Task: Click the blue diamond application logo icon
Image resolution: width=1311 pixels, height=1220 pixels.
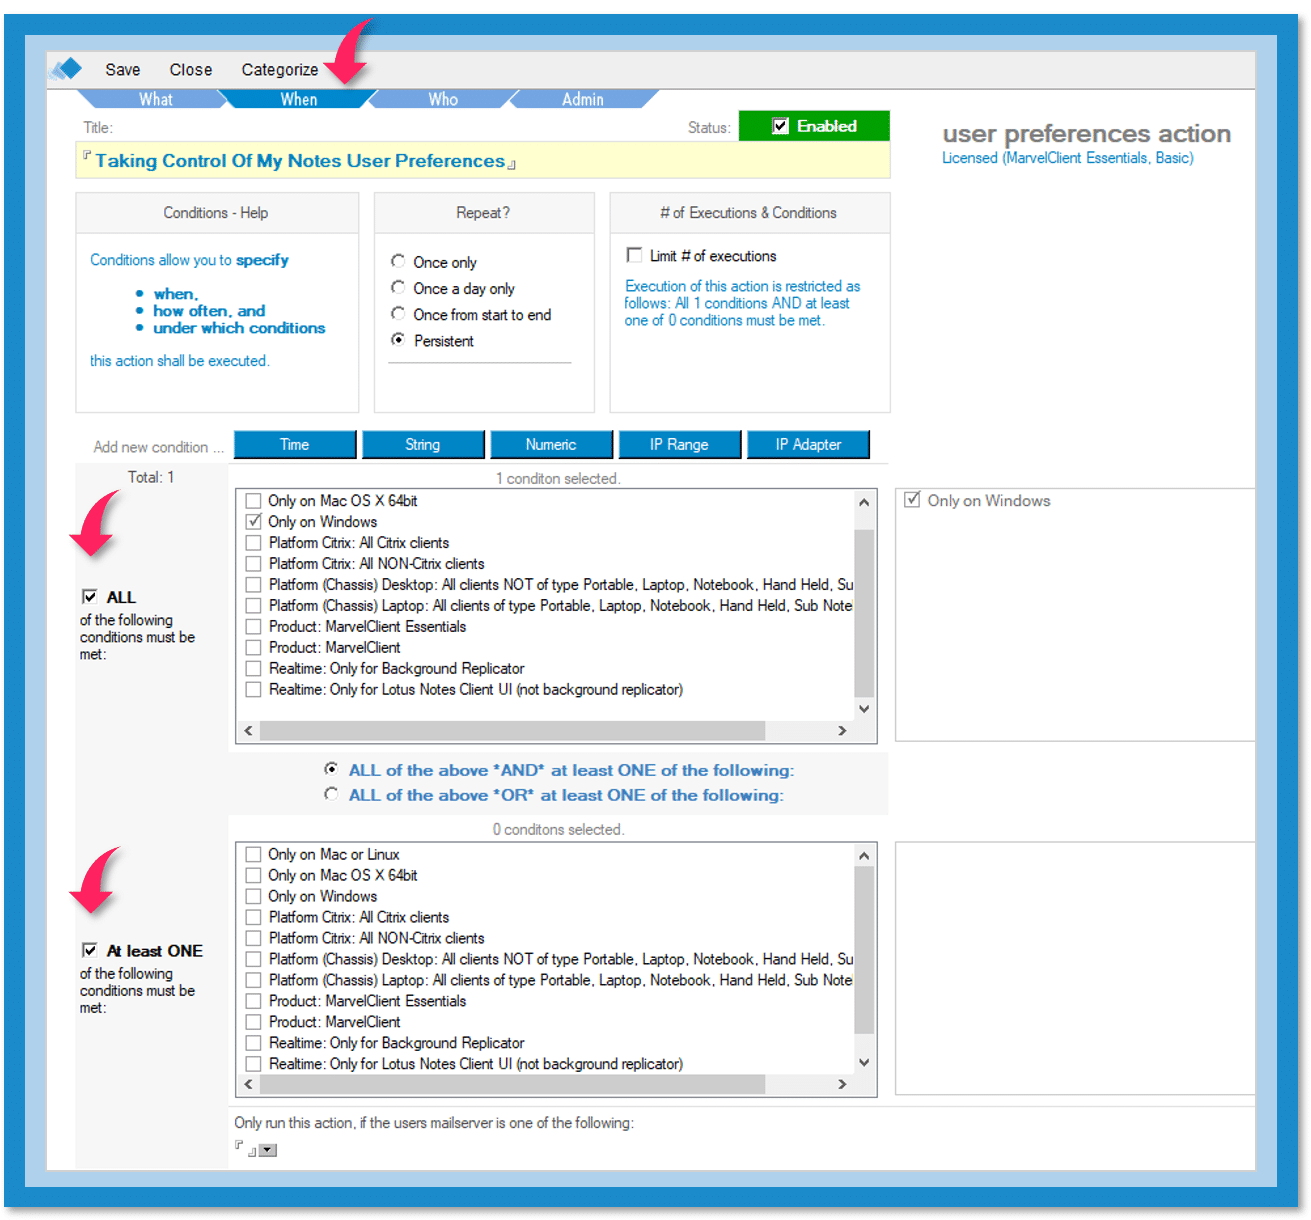Action: click(x=68, y=69)
